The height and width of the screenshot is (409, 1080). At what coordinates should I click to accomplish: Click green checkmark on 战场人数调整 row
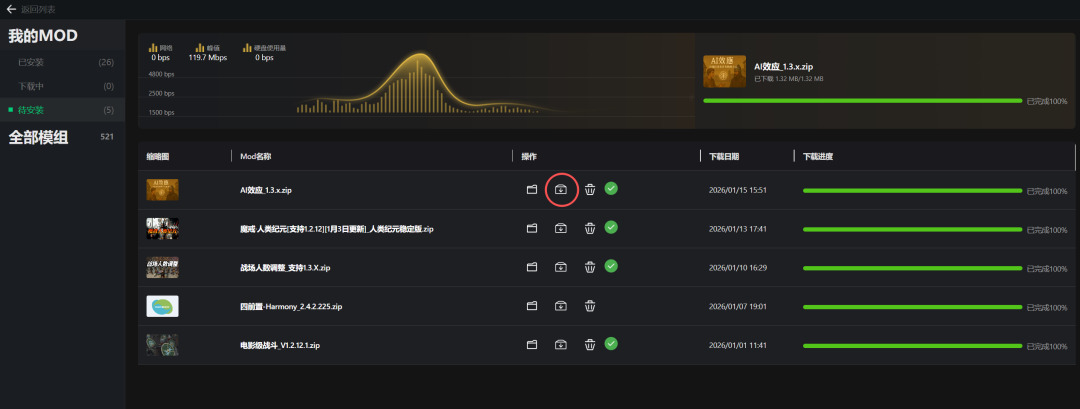click(611, 266)
